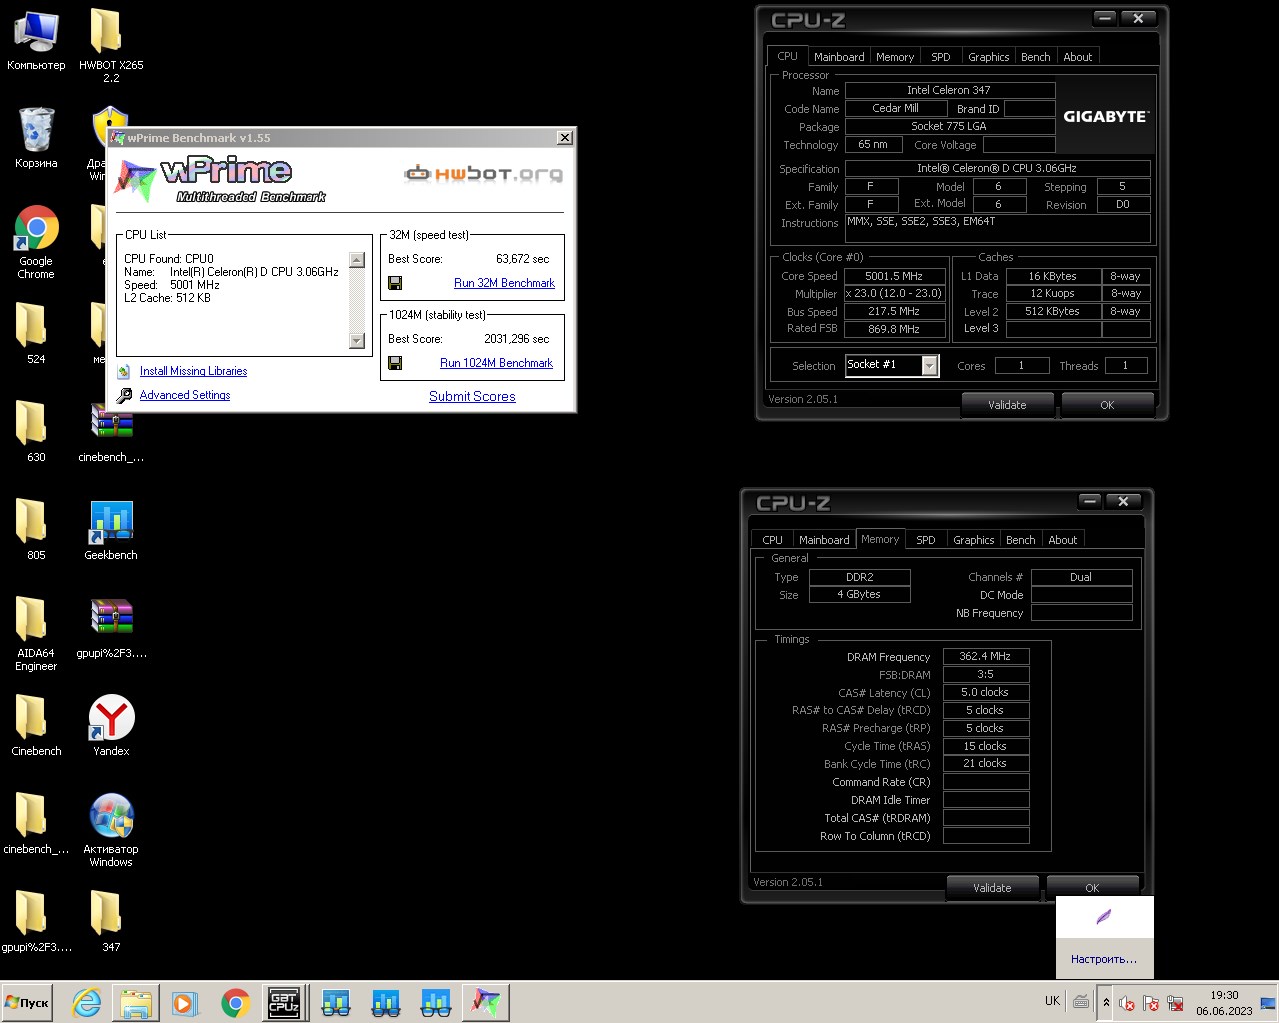Click OK in the lower CPU-Z window
The height and width of the screenshot is (1023, 1279).
[1092, 887]
